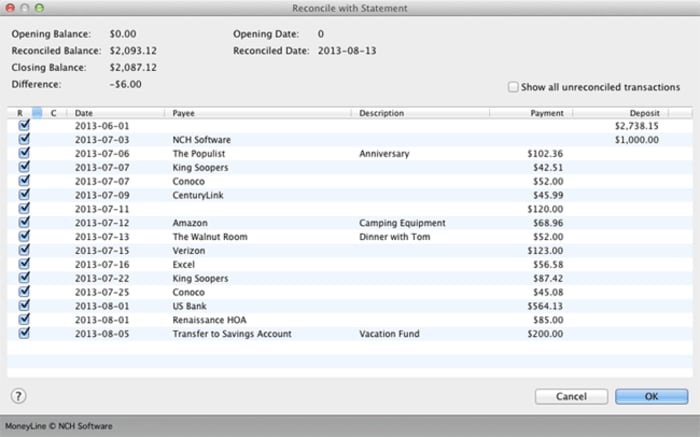The height and width of the screenshot is (437, 700).
Task: Confirm reconciliation with OK button
Action: [651, 396]
